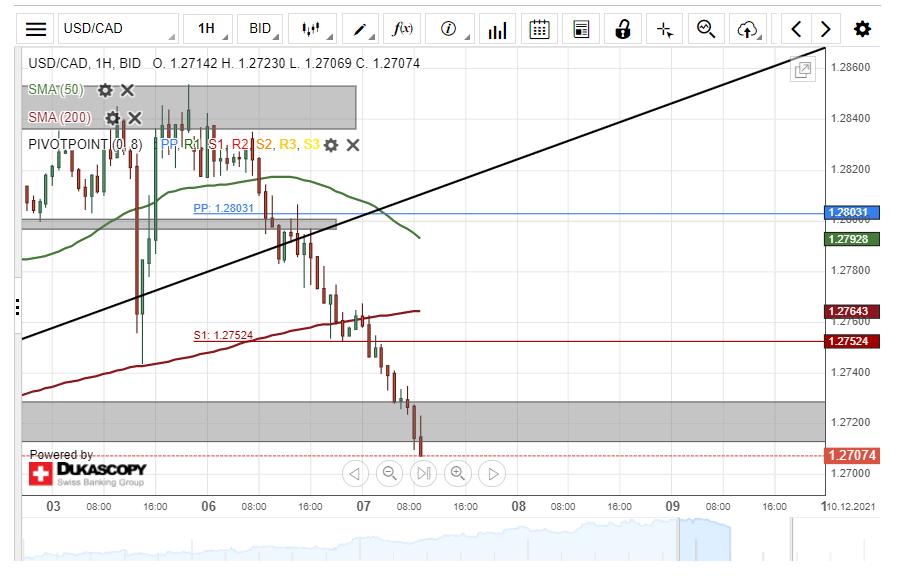Viewport: 899px width, 575px height.
Task: Pop out chart into new window
Action: [x=803, y=70]
